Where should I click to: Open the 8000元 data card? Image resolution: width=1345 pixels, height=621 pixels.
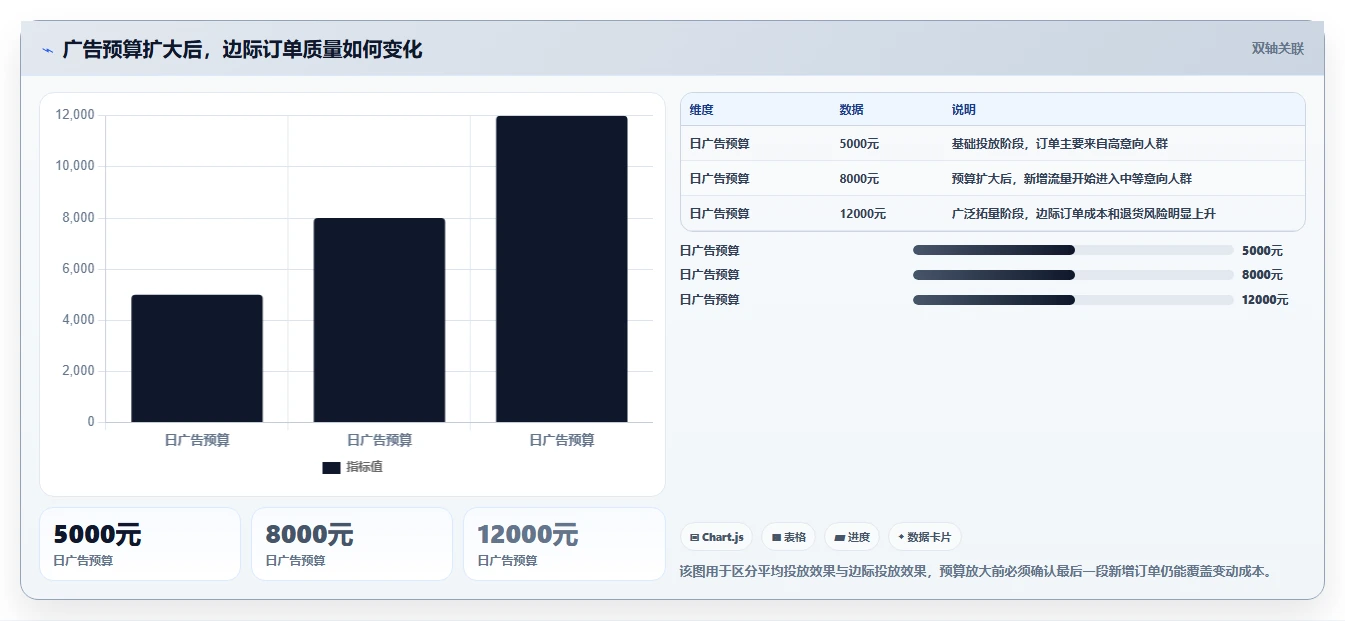tap(352, 544)
